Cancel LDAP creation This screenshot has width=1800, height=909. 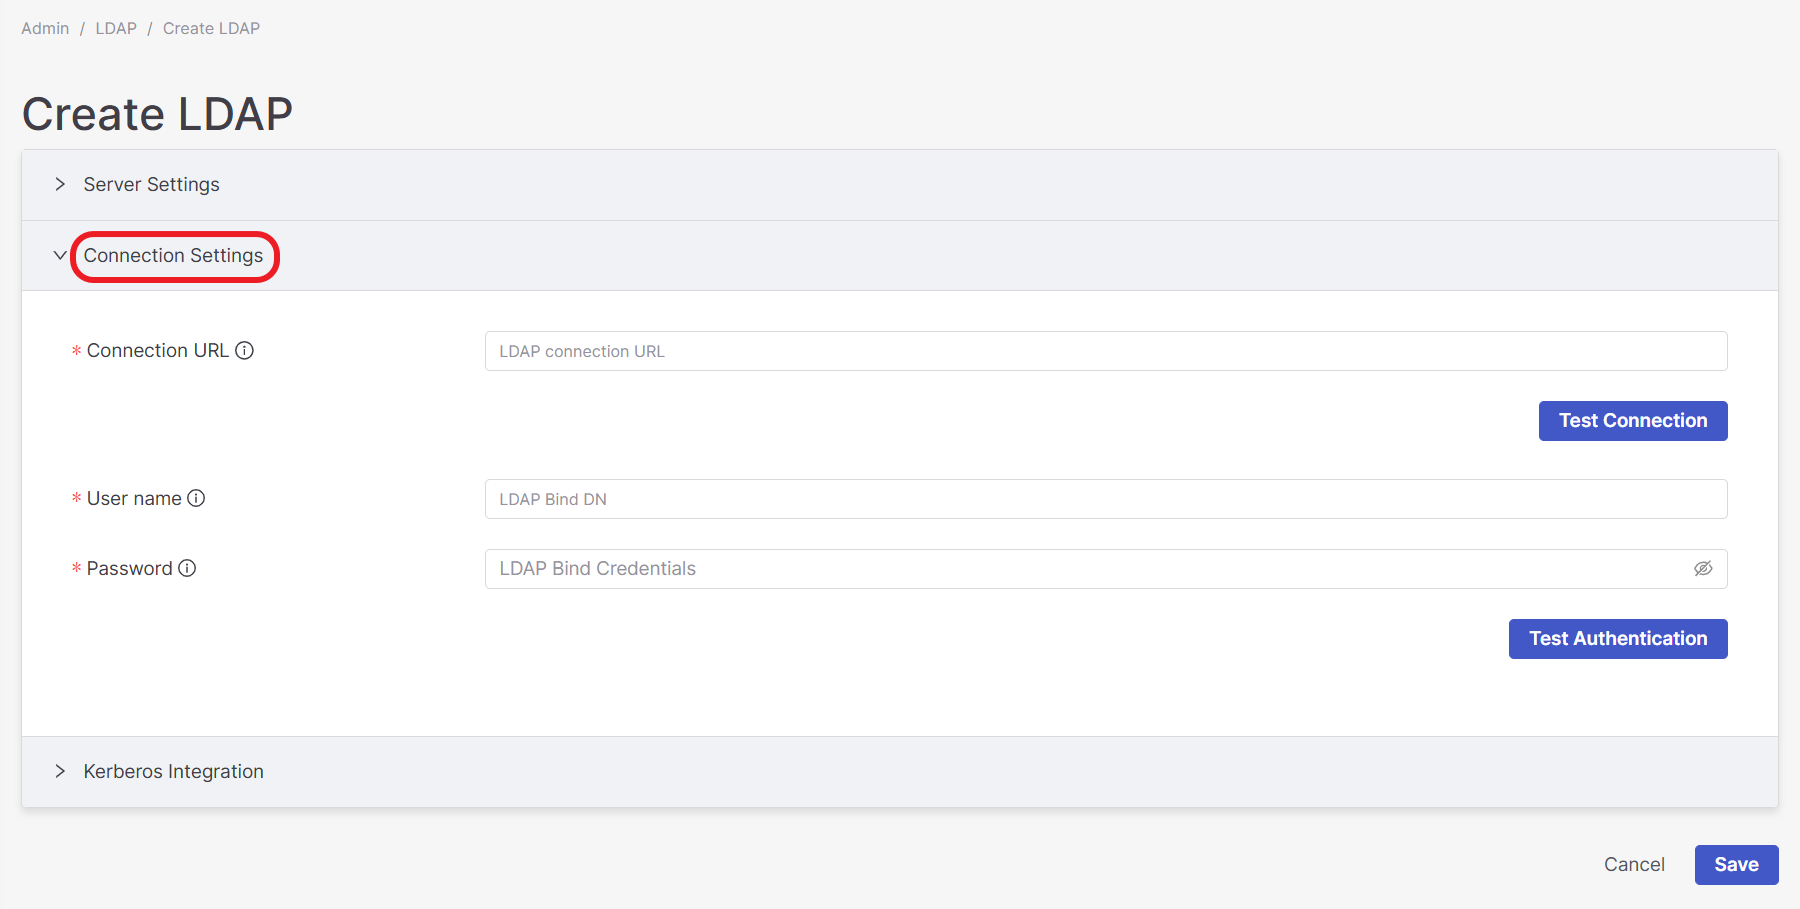click(1634, 865)
